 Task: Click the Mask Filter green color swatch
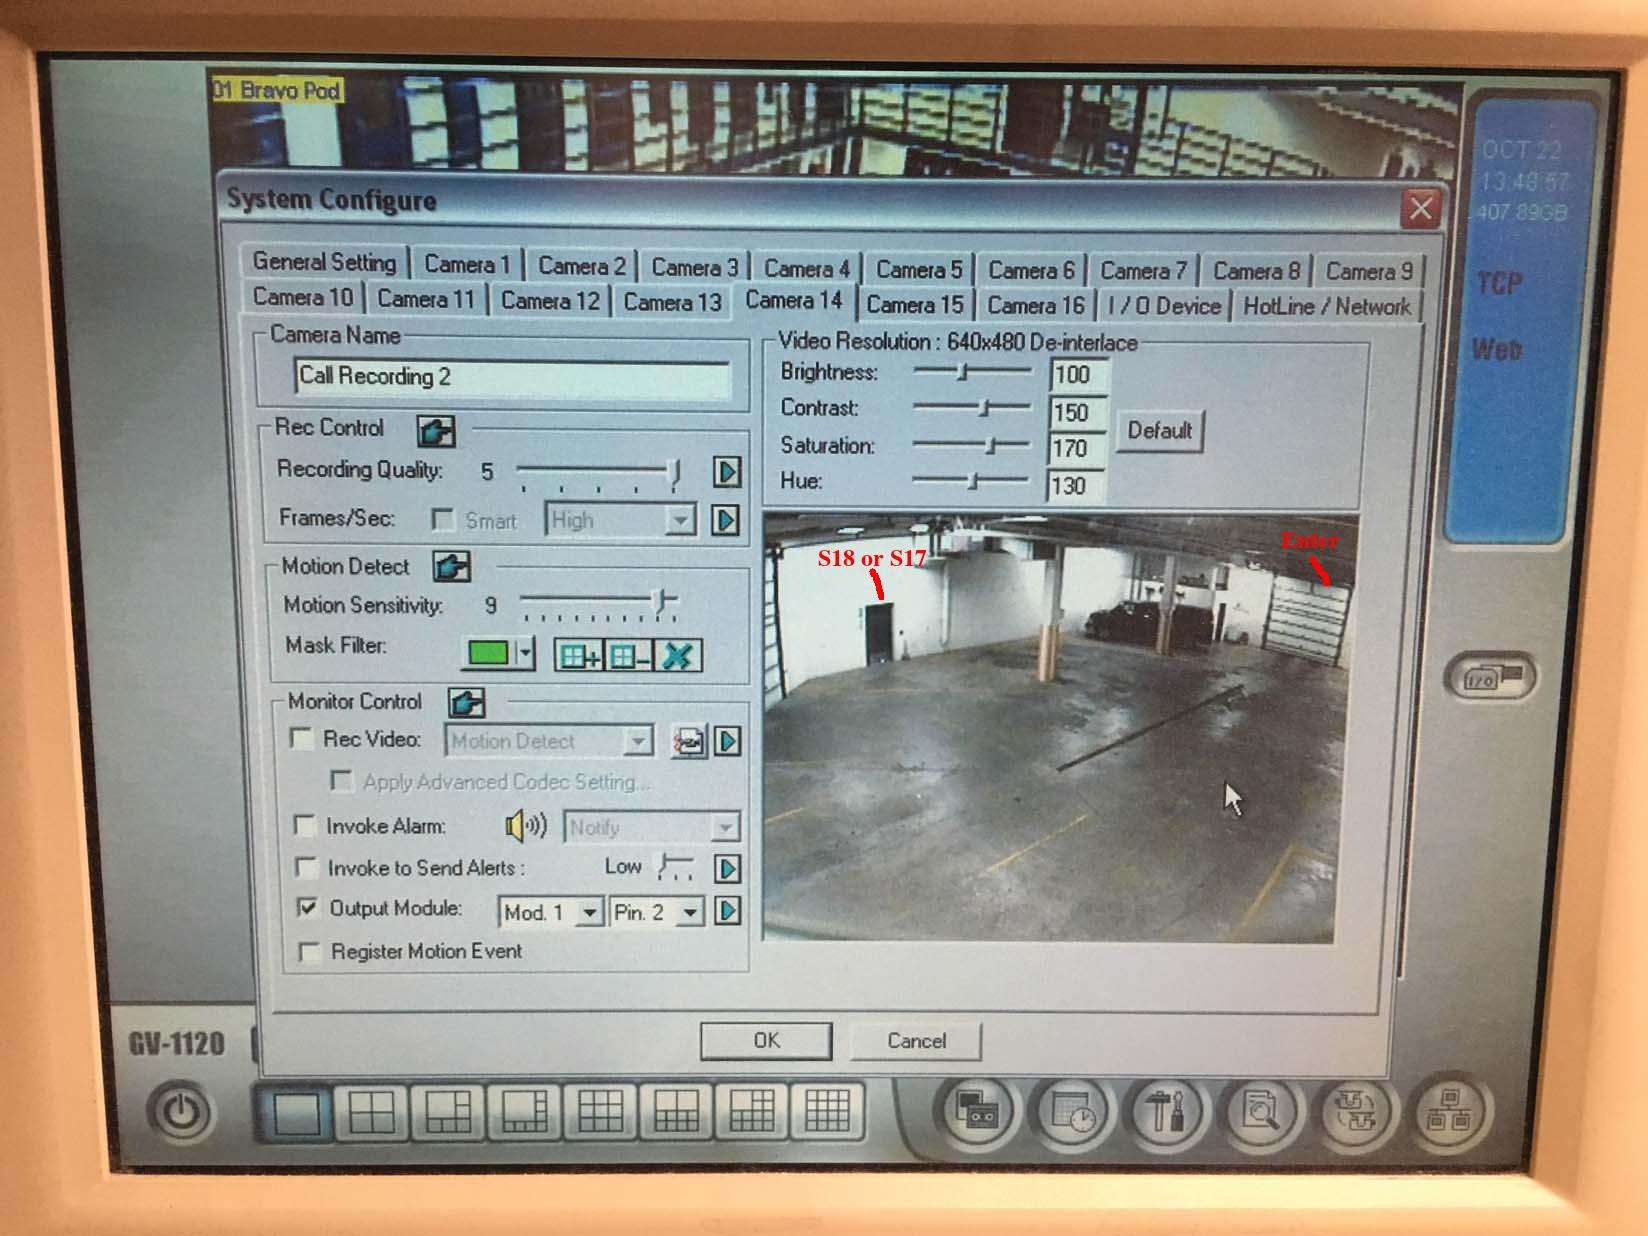click(x=489, y=655)
